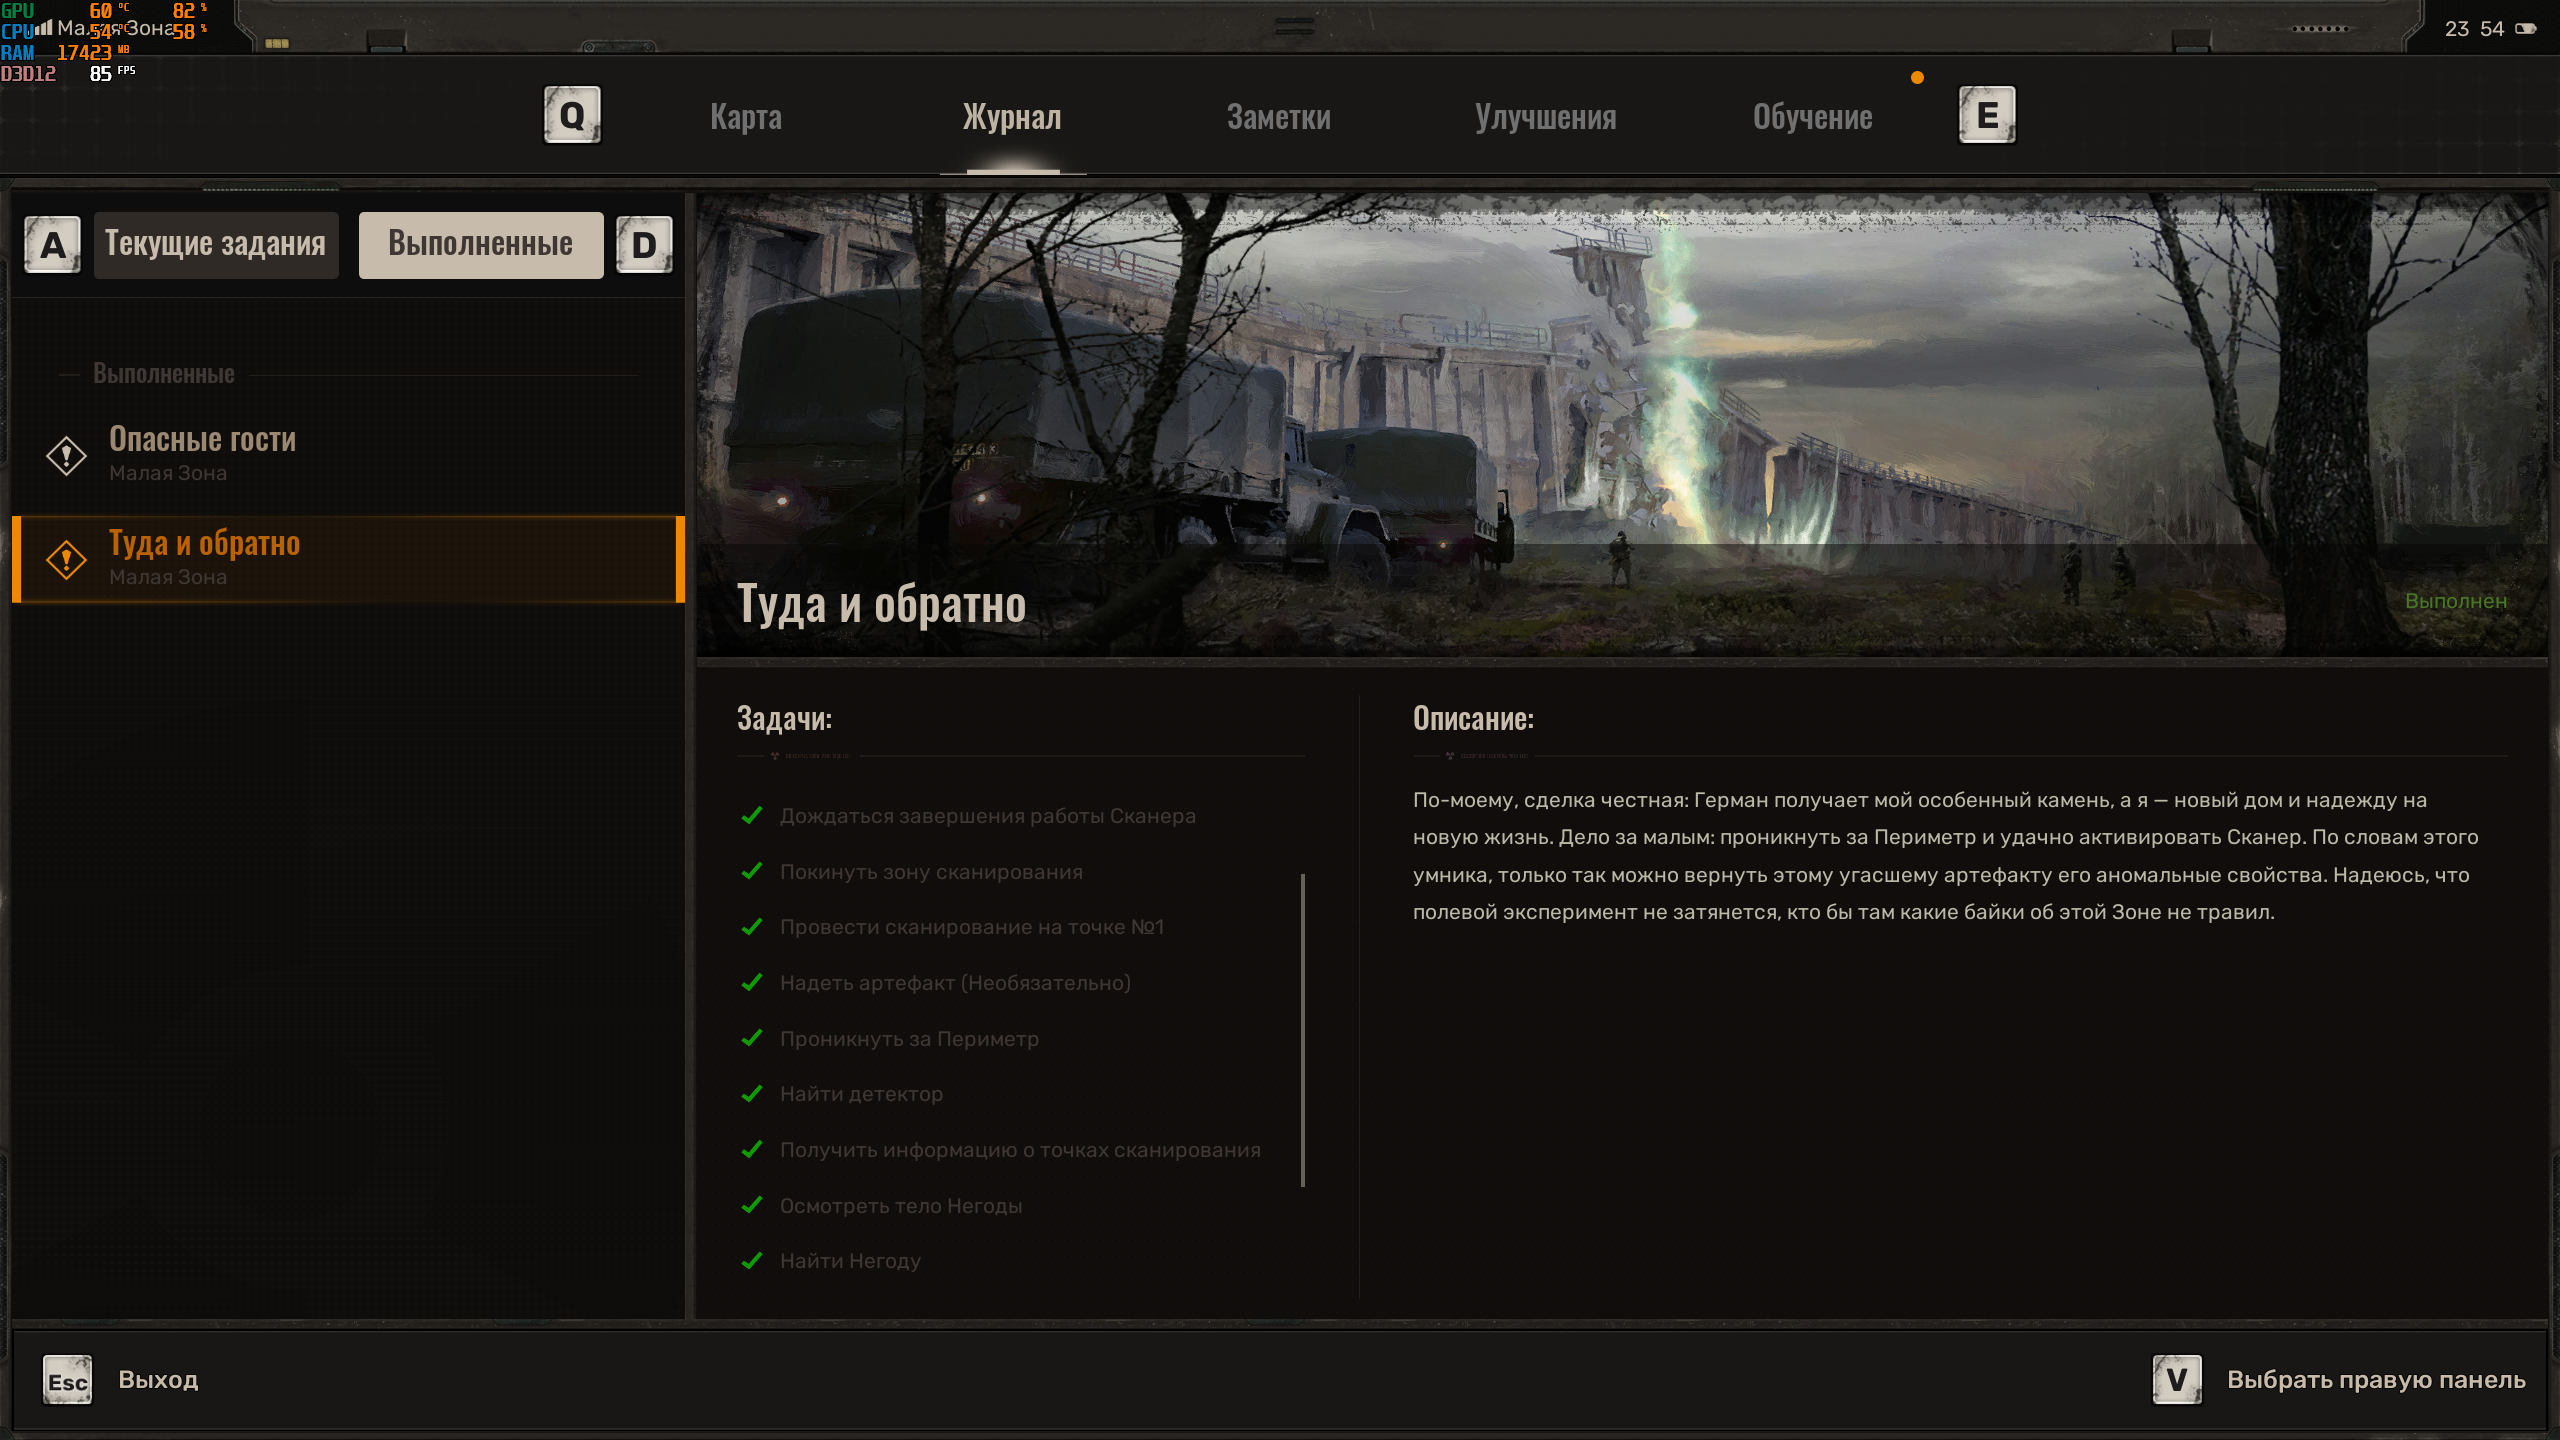2560x1440 pixels.
Task: Click the V key icon at bottom right
Action: coord(2177,1380)
